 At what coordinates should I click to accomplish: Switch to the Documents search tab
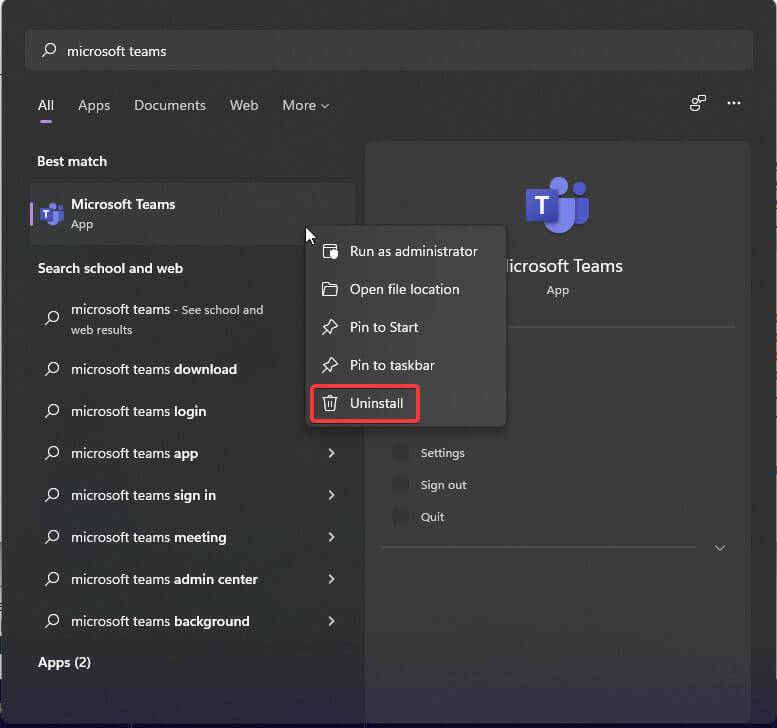[170, 105]
